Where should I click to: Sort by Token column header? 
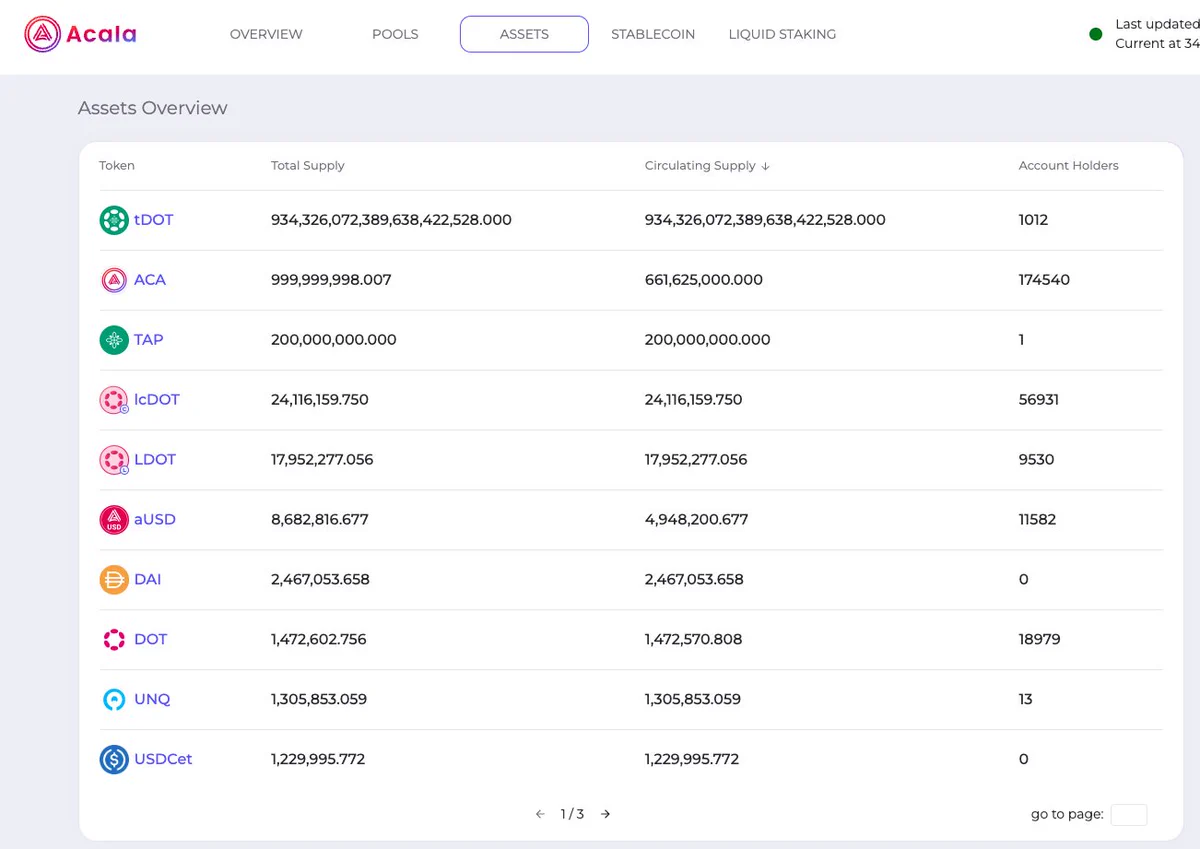tap(117, 166)
